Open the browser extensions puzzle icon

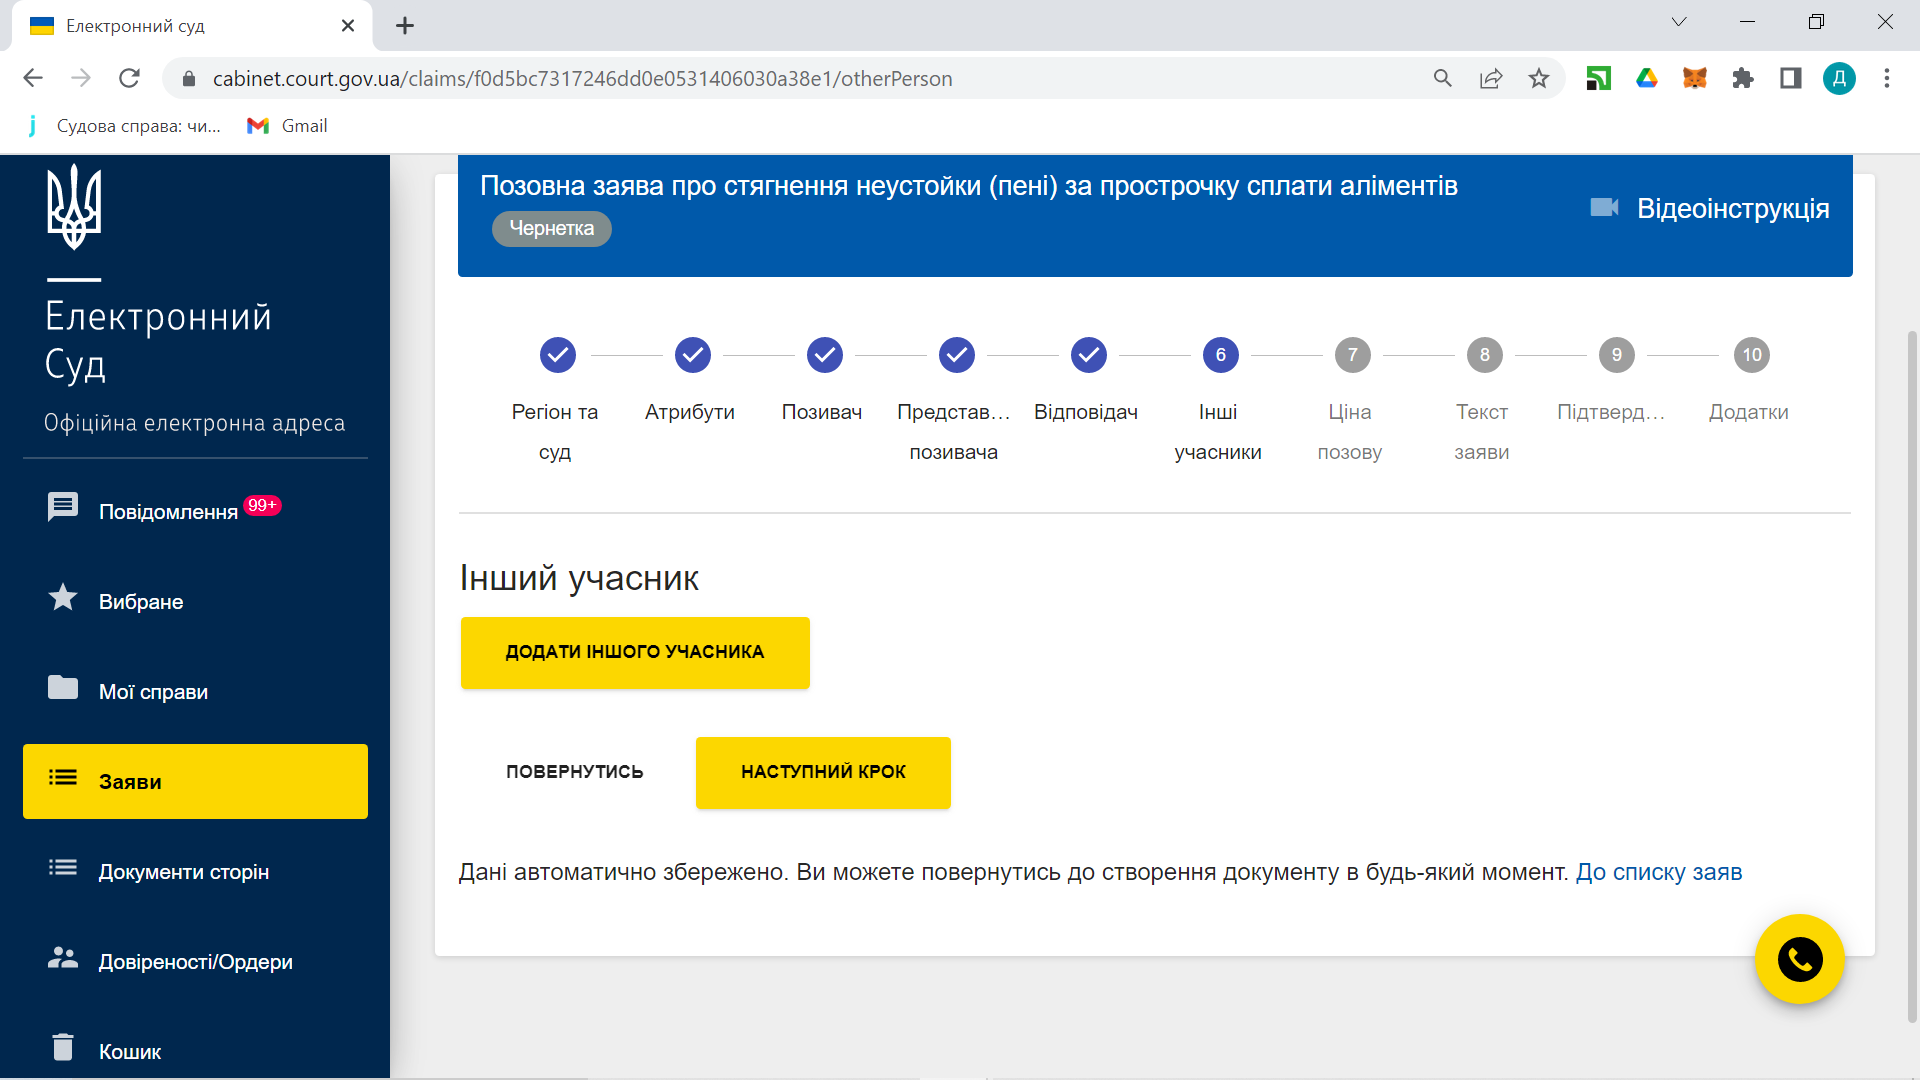pos(1742,78)
